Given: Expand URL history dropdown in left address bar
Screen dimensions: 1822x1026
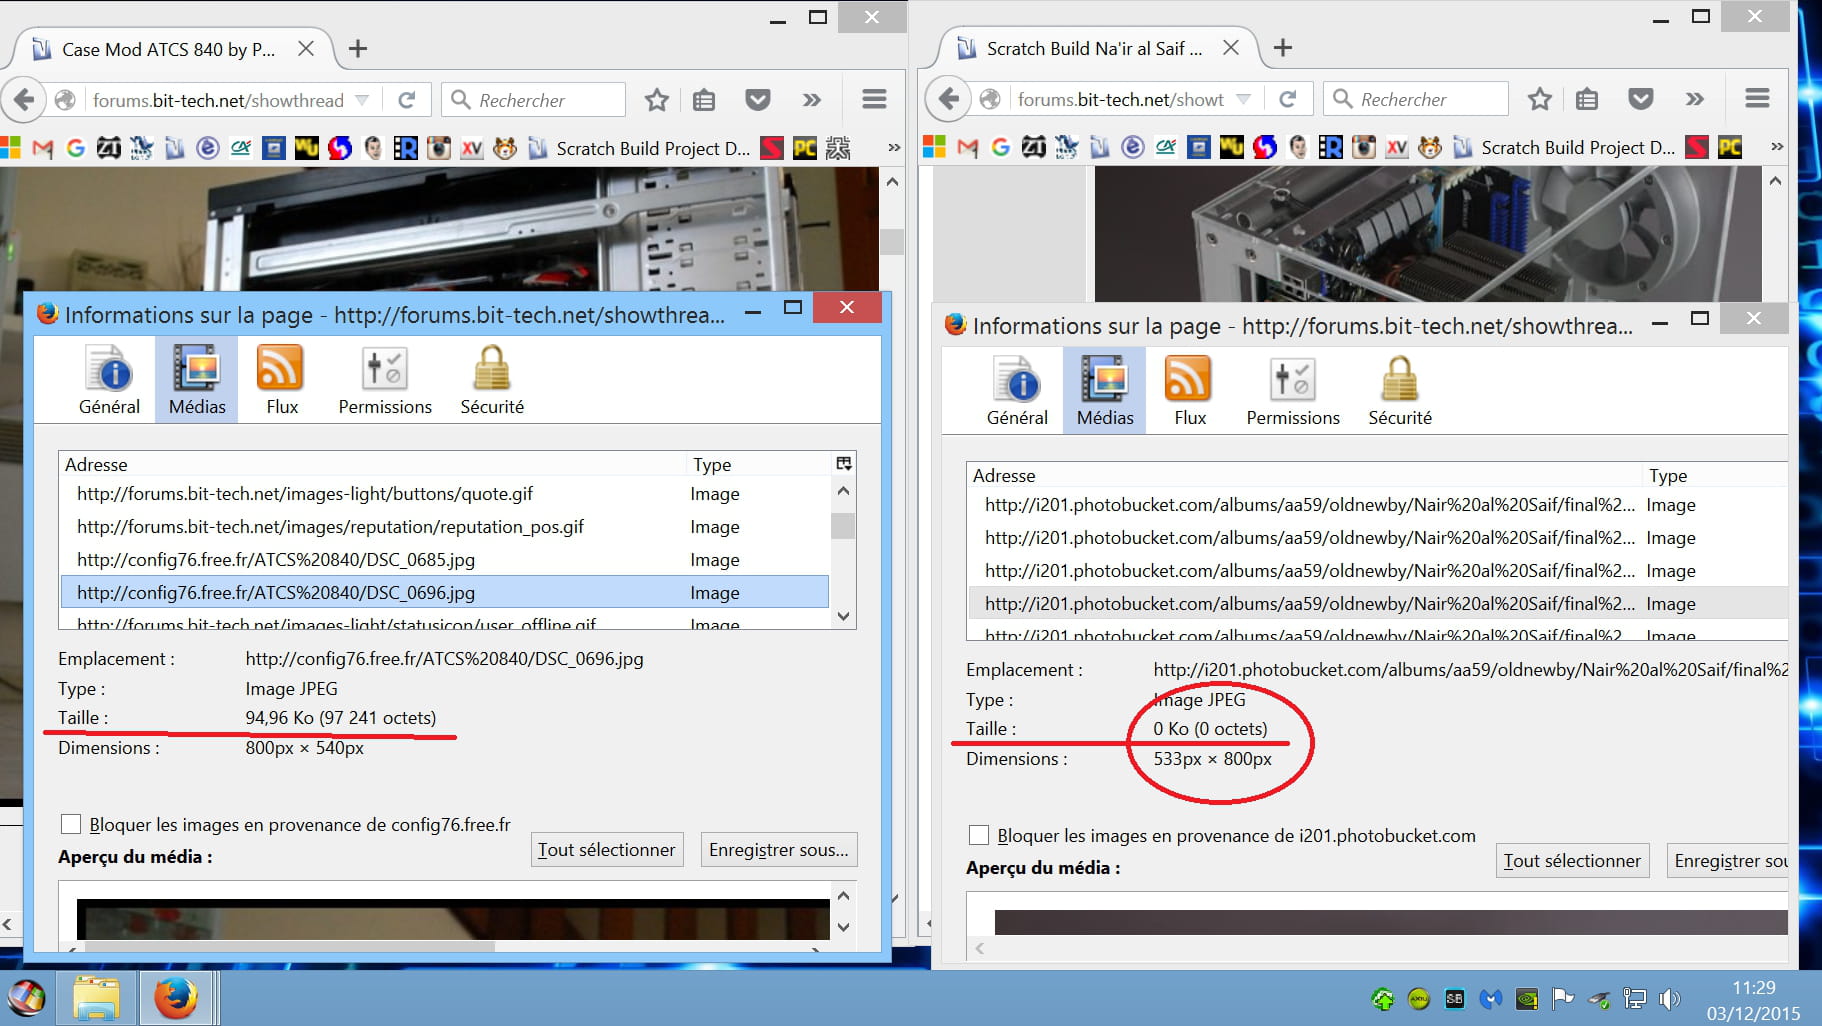Looking at the screenshot, I should point(363,100).
